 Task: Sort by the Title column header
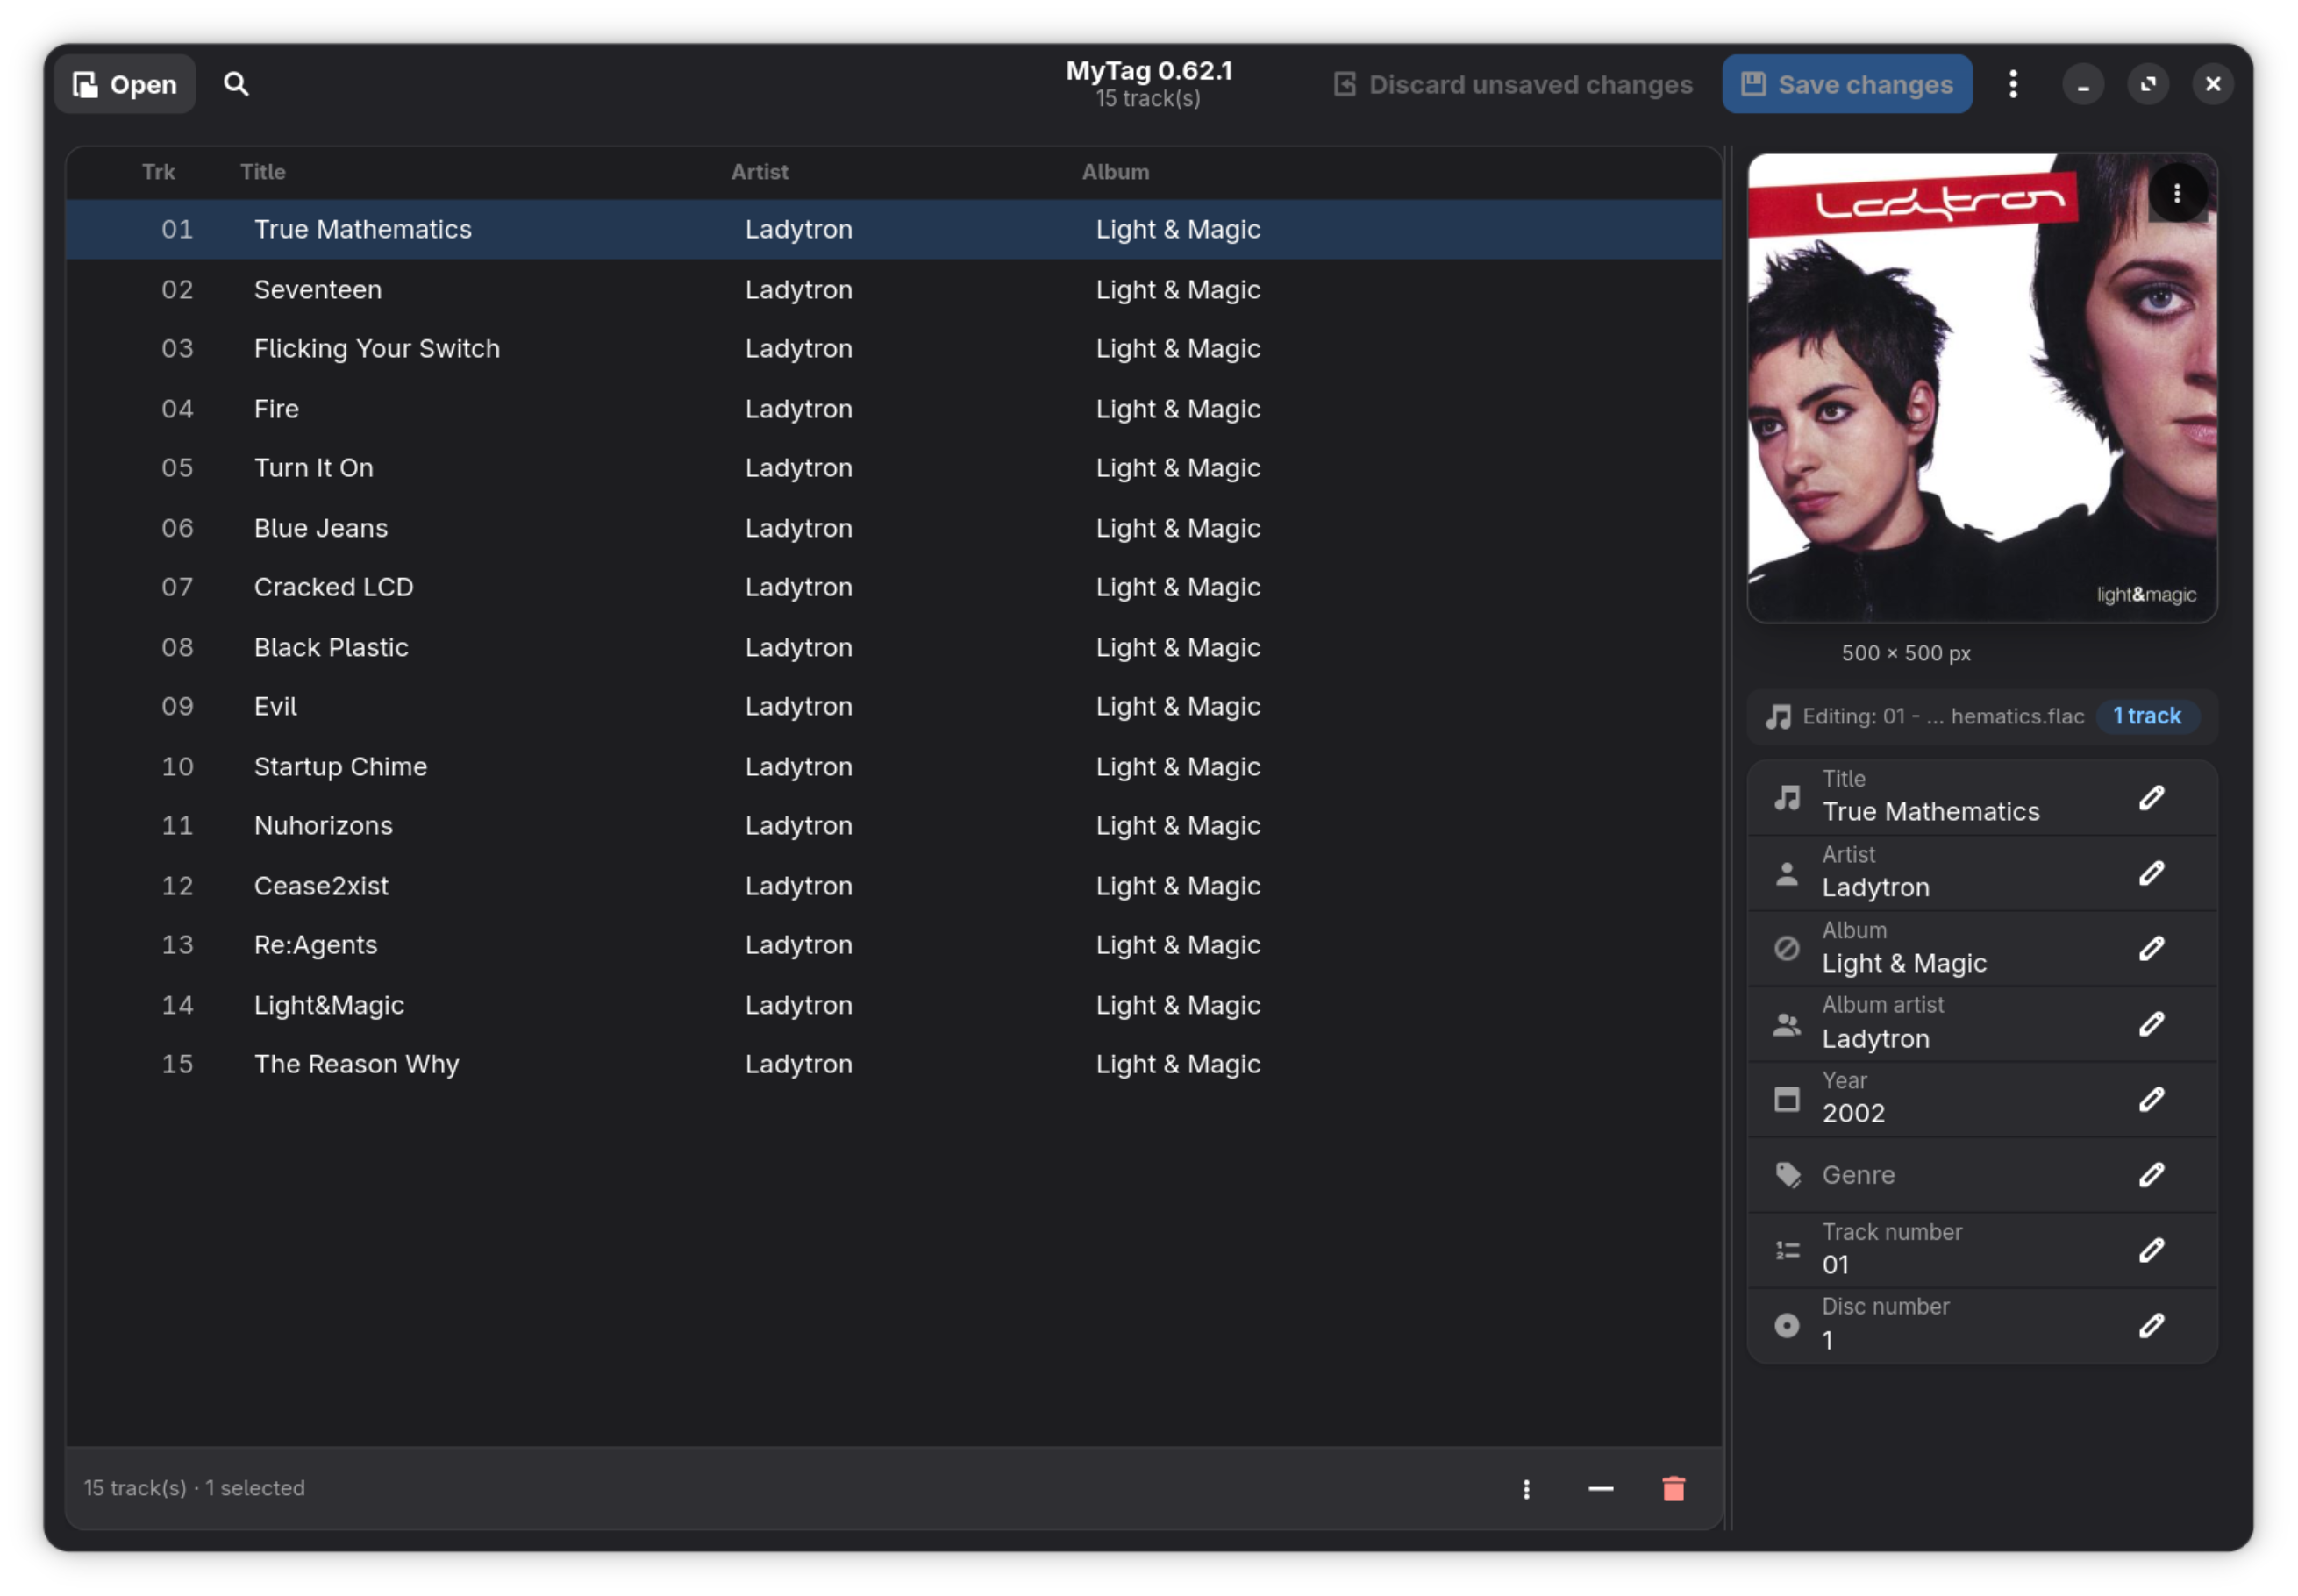click(263, 172)
